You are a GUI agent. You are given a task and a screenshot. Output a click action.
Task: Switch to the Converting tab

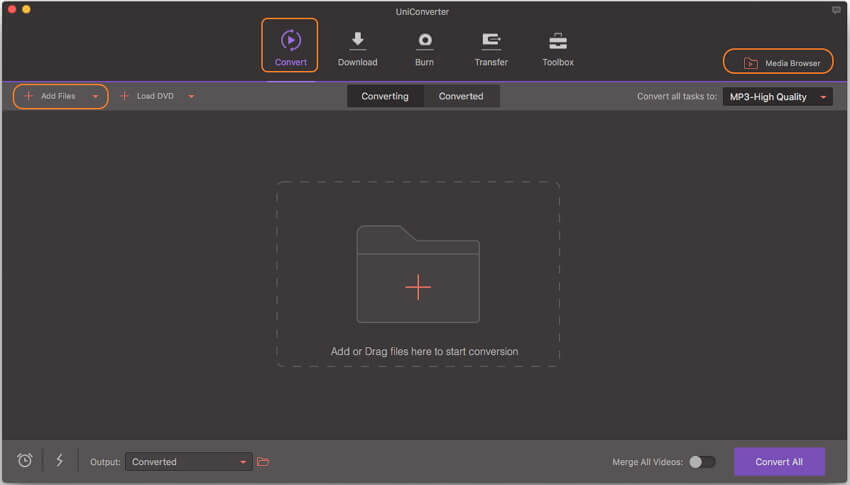[x=385, y=96]
